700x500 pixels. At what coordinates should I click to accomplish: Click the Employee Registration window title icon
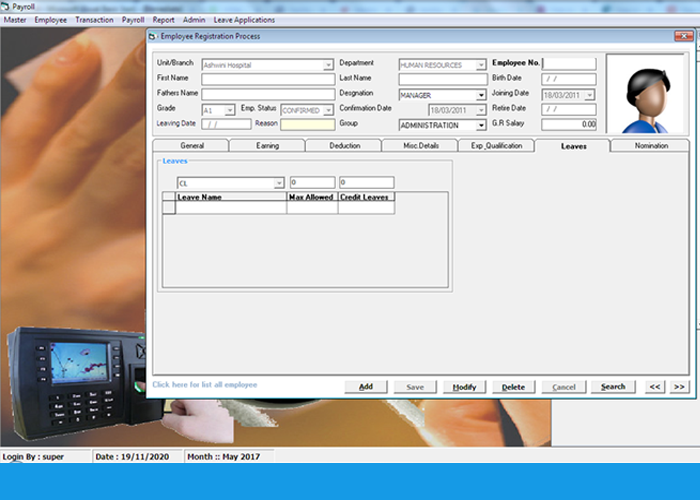(x=154, y=37)
